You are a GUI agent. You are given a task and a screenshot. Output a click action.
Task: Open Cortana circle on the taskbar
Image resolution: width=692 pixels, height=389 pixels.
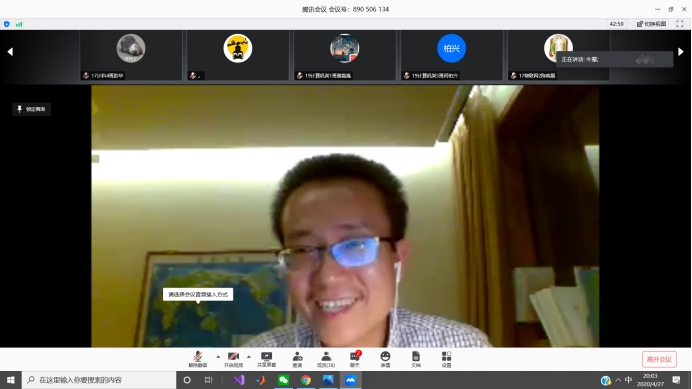coord(187,380)
